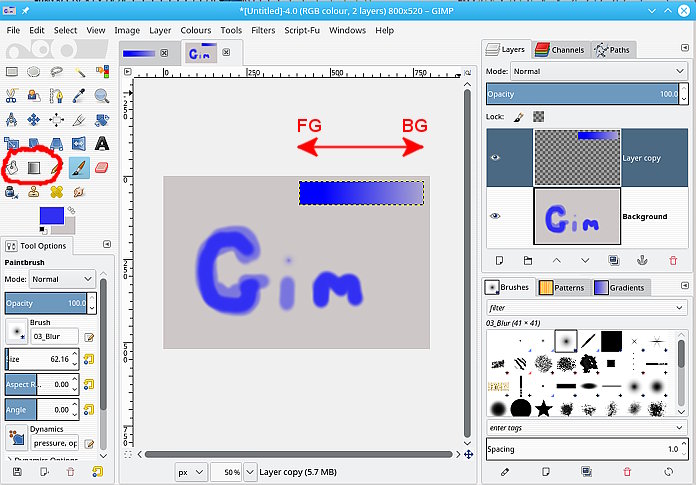Toggle lock alpha channel checkerboard icon
The width and height of the screenshot is (696, 485).
pos(538,117)
